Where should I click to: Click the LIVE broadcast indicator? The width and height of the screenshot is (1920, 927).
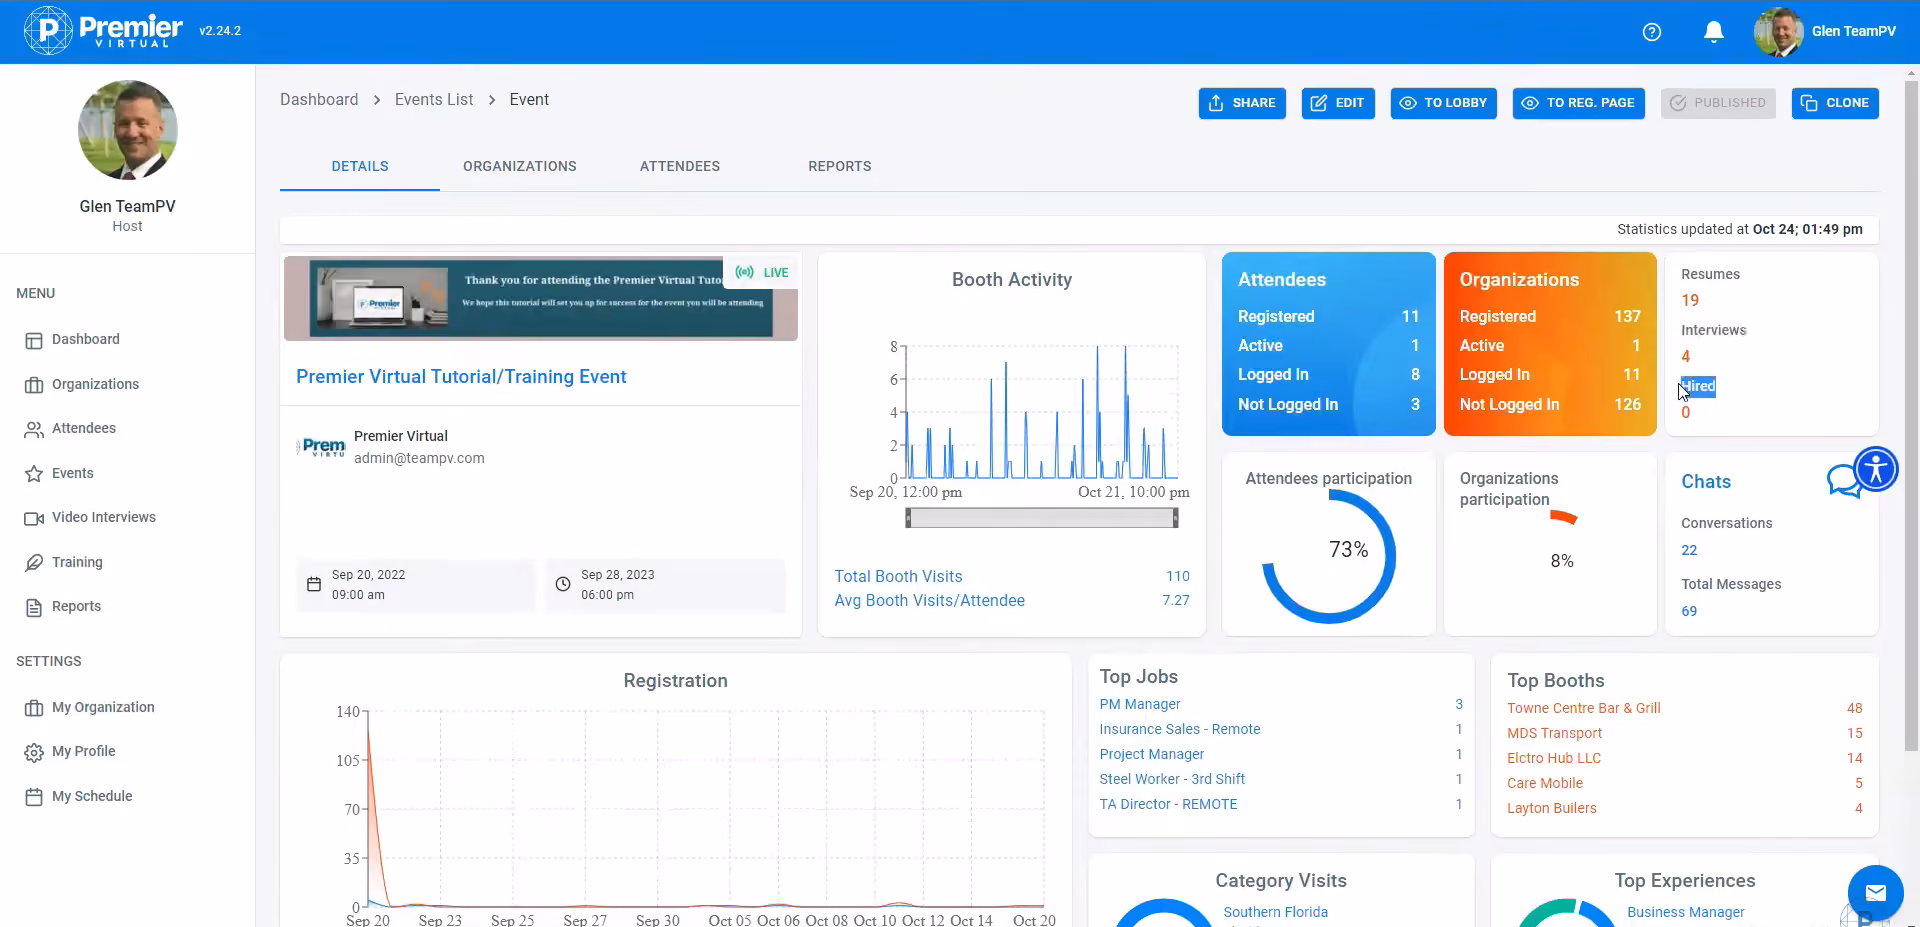(762, 272)
